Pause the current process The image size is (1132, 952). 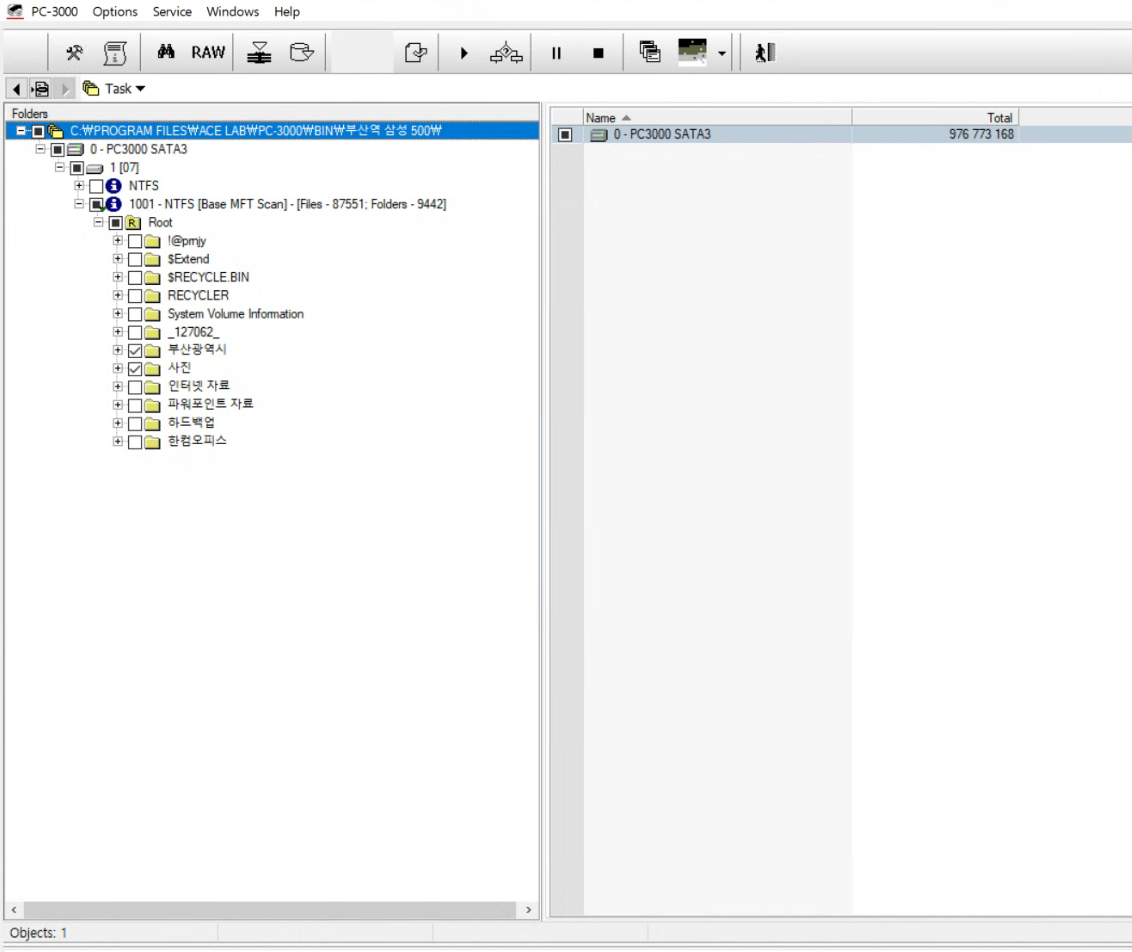coord(557,54)
